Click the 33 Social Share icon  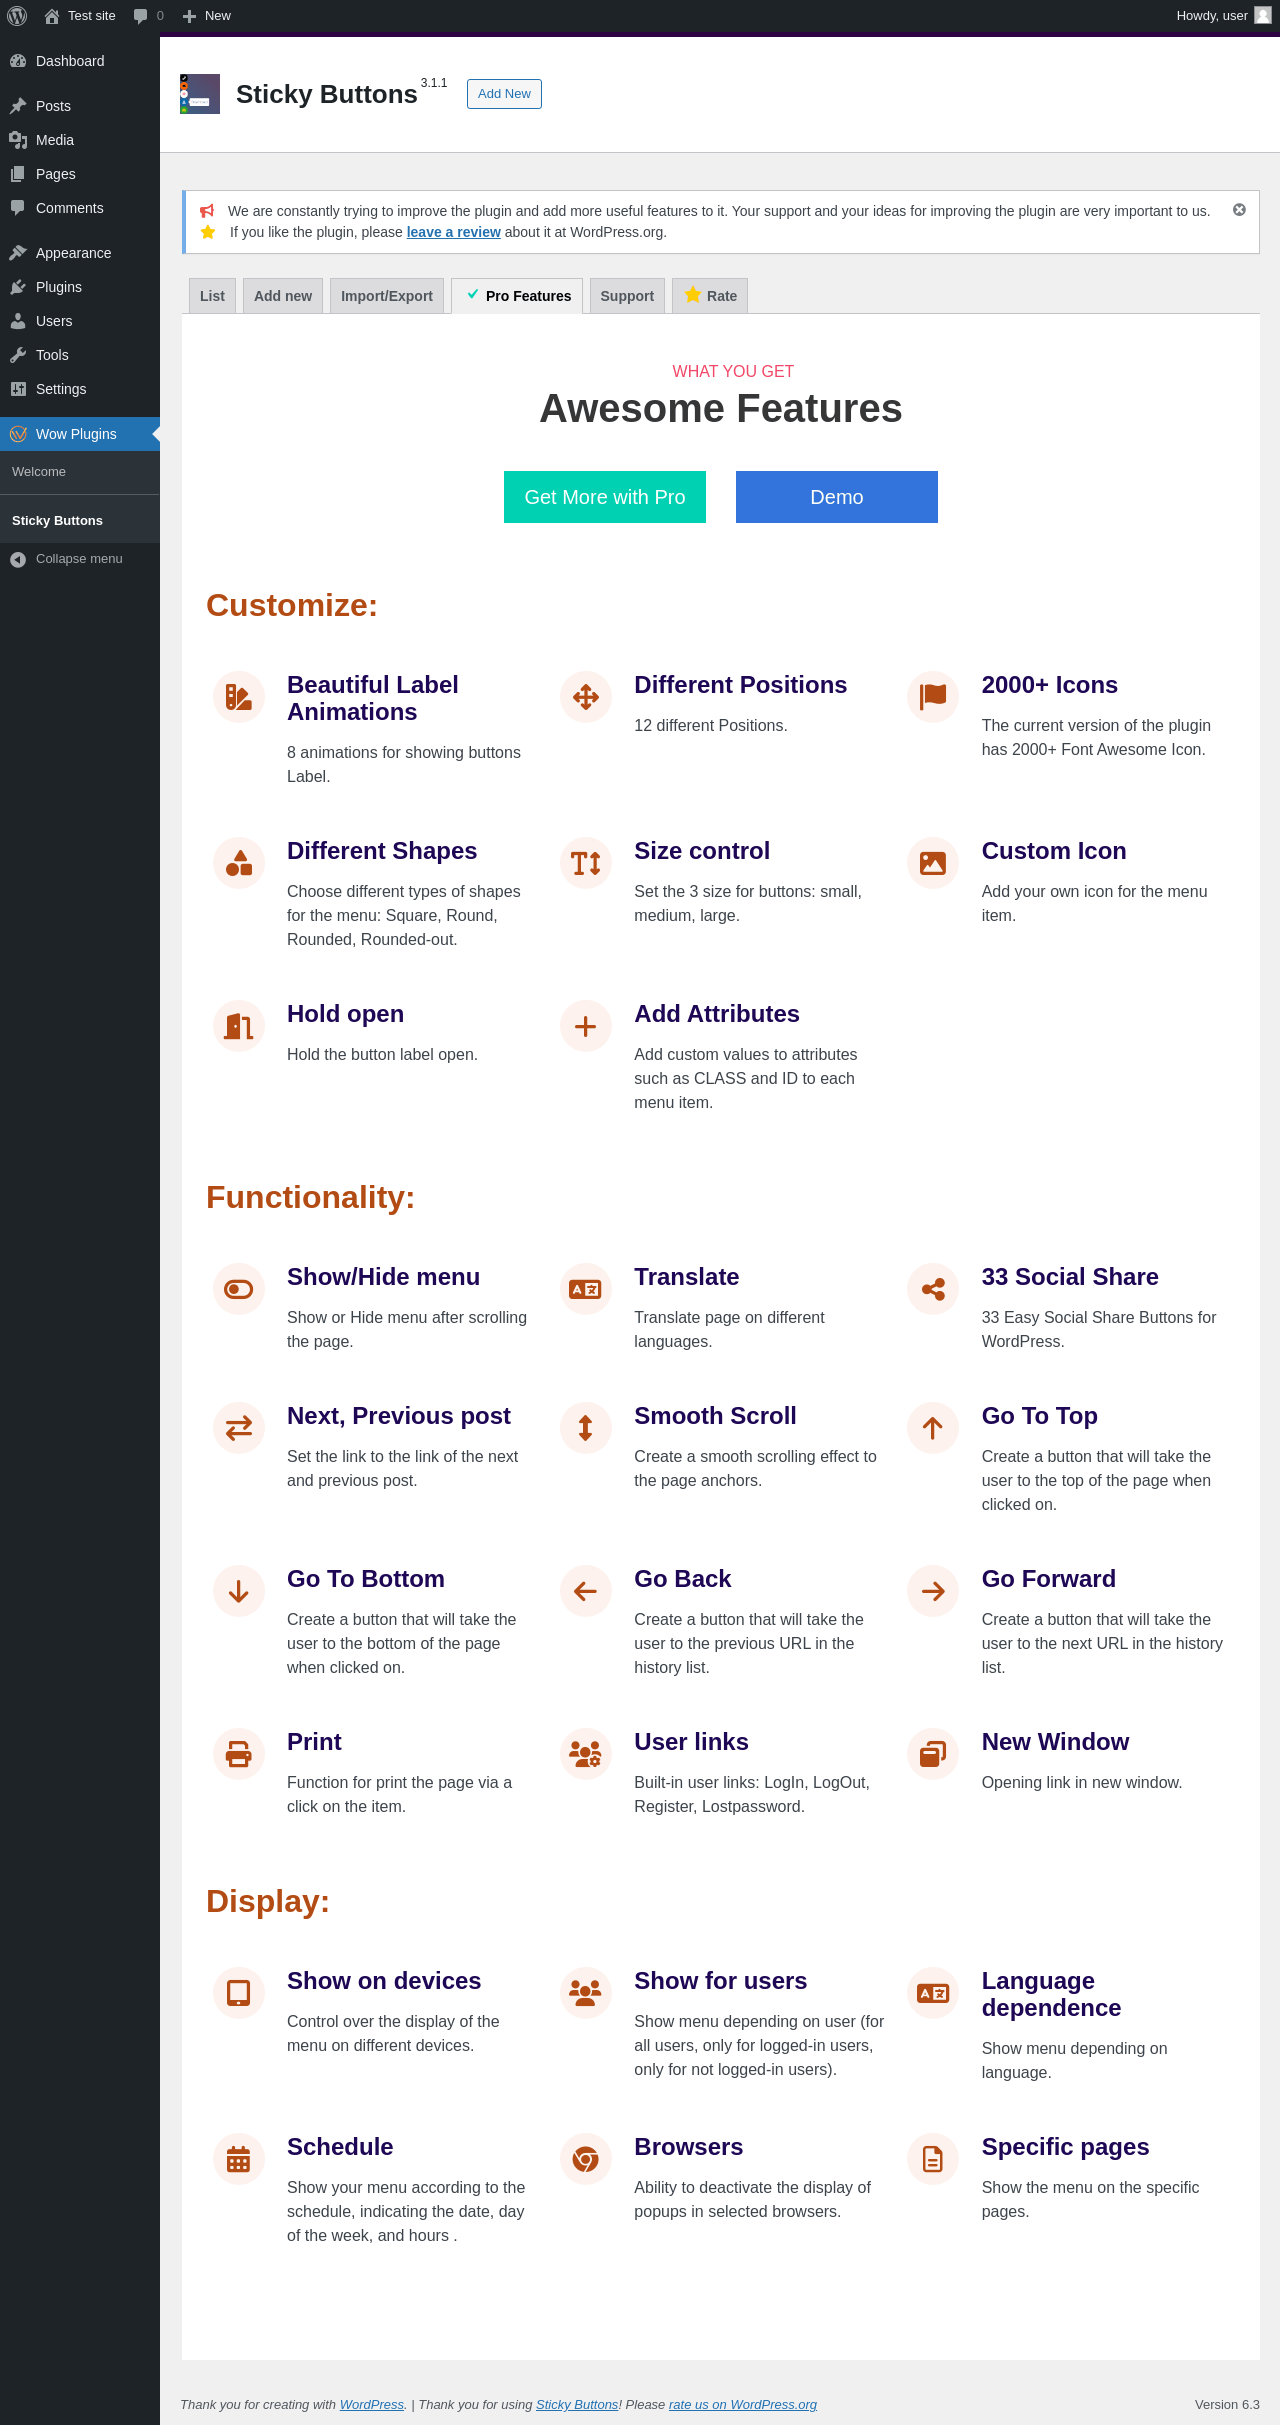point(933,1289)
